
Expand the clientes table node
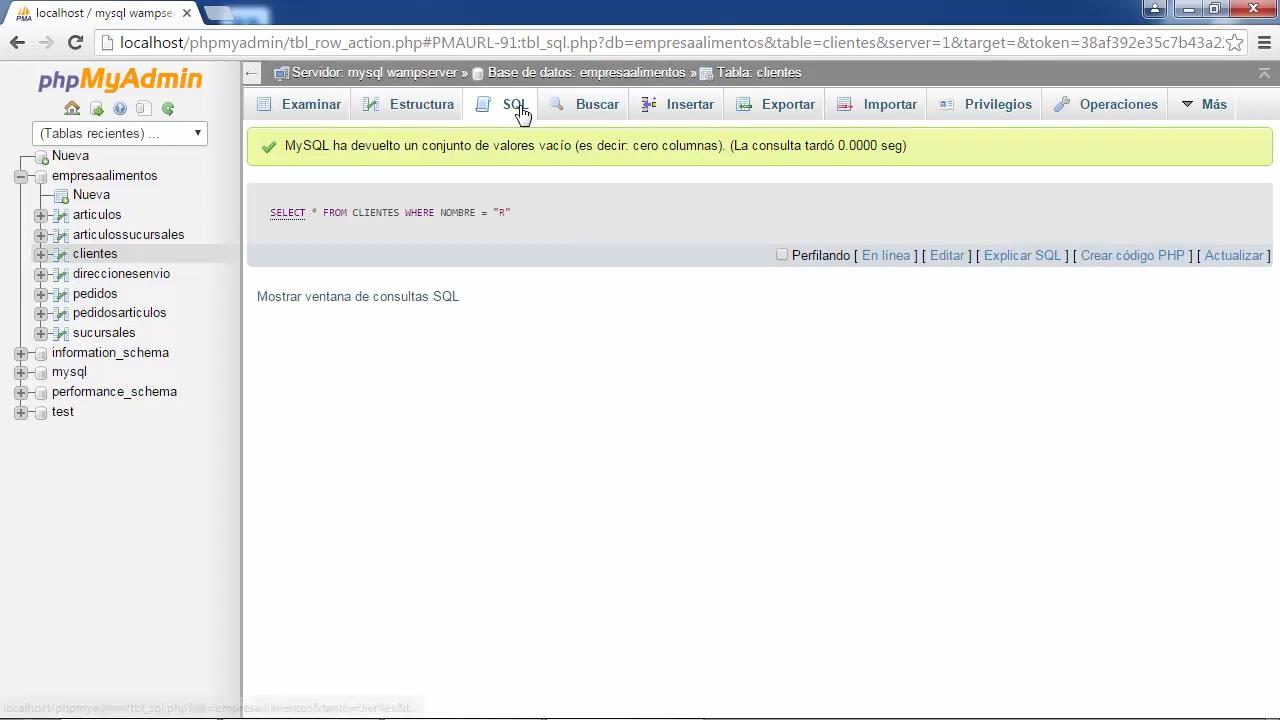click(x=41, y=254)
